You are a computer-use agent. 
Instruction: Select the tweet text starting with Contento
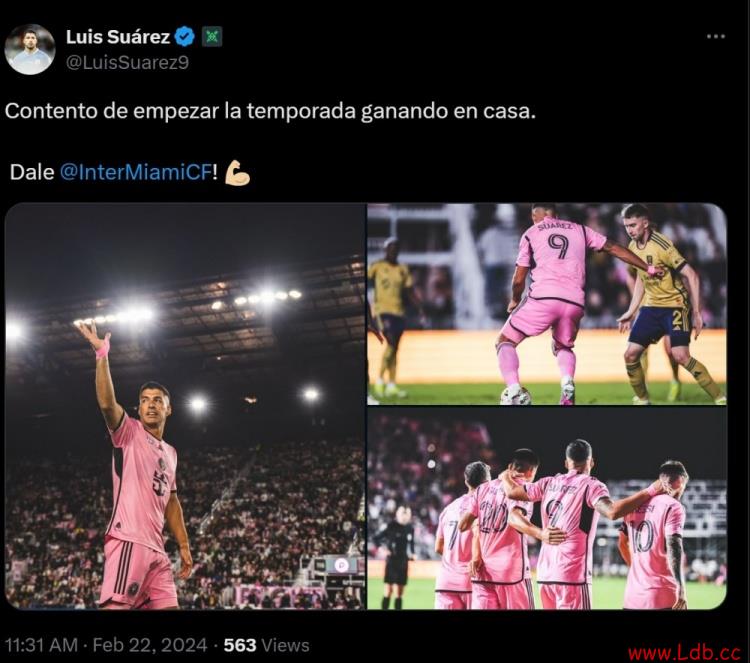pos(270,111)
